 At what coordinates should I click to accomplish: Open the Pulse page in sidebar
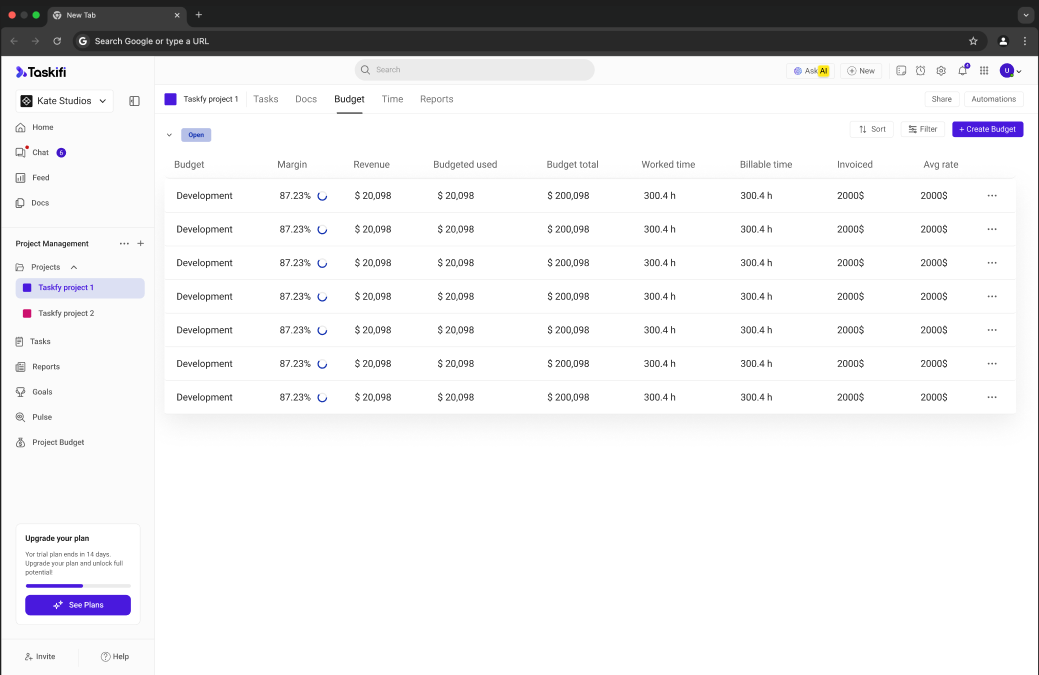click(x=42, y=417)
